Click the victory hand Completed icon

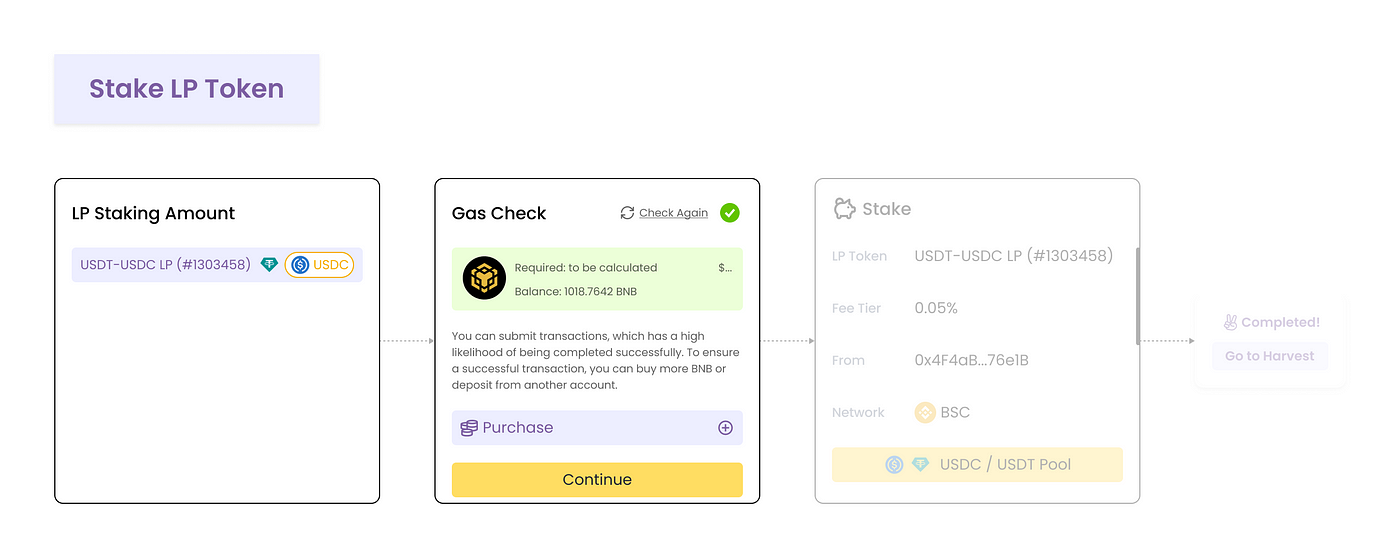(1231, 322)
